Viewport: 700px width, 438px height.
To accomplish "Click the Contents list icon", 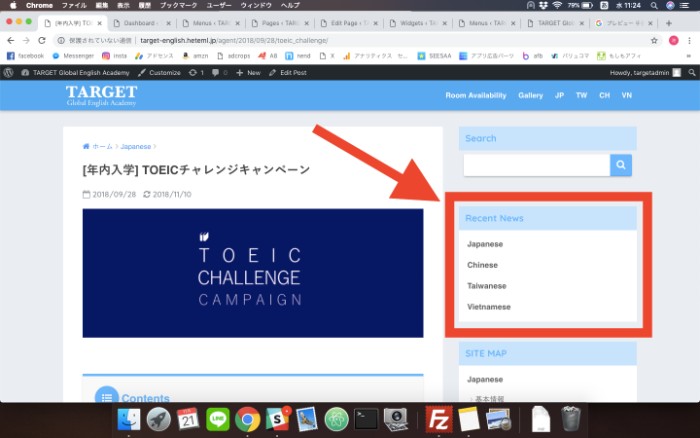I will 105,396.
